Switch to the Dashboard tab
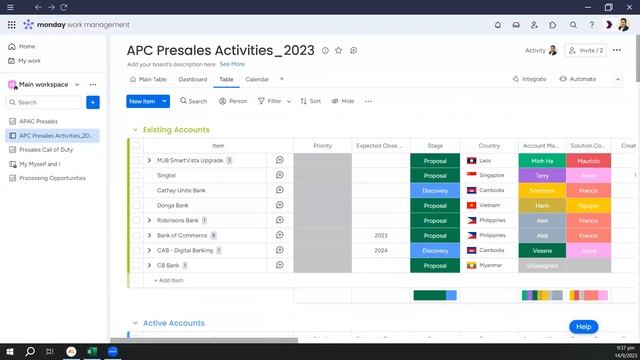640x360 pixels. (x=193, y=79)
